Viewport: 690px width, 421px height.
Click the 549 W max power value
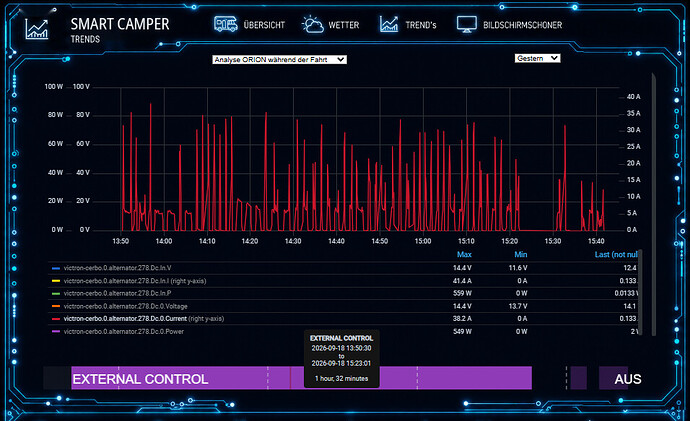pyautogui.click(x=462, y=331)
